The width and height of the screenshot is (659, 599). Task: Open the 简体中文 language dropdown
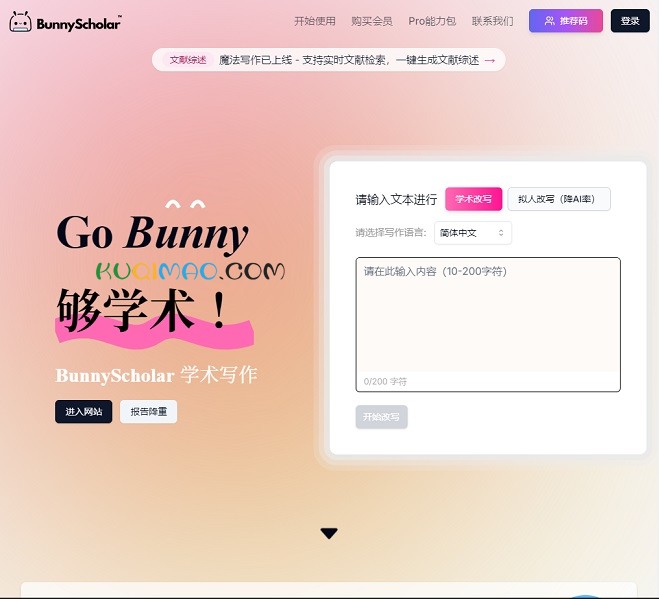click(x=473, y=233)
